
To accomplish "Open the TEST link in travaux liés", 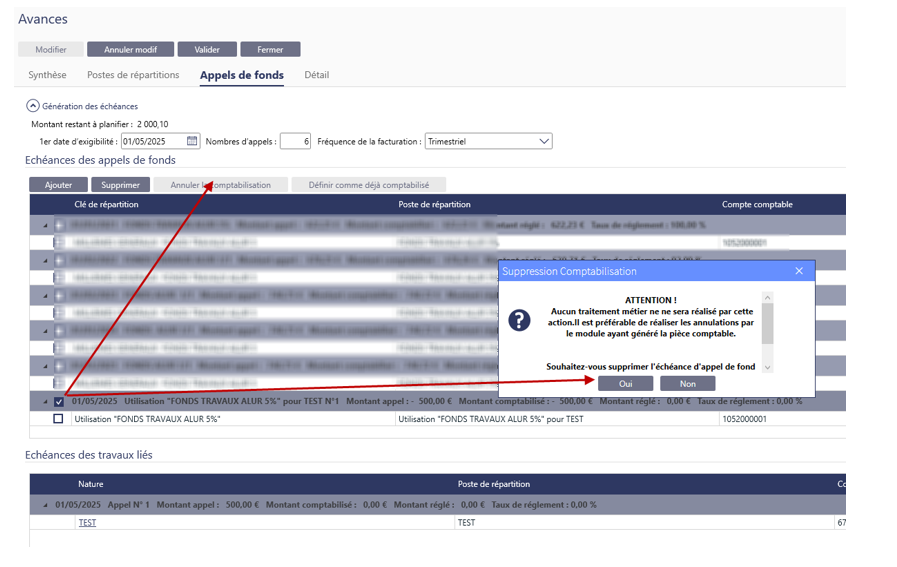I will click(87, 523).
